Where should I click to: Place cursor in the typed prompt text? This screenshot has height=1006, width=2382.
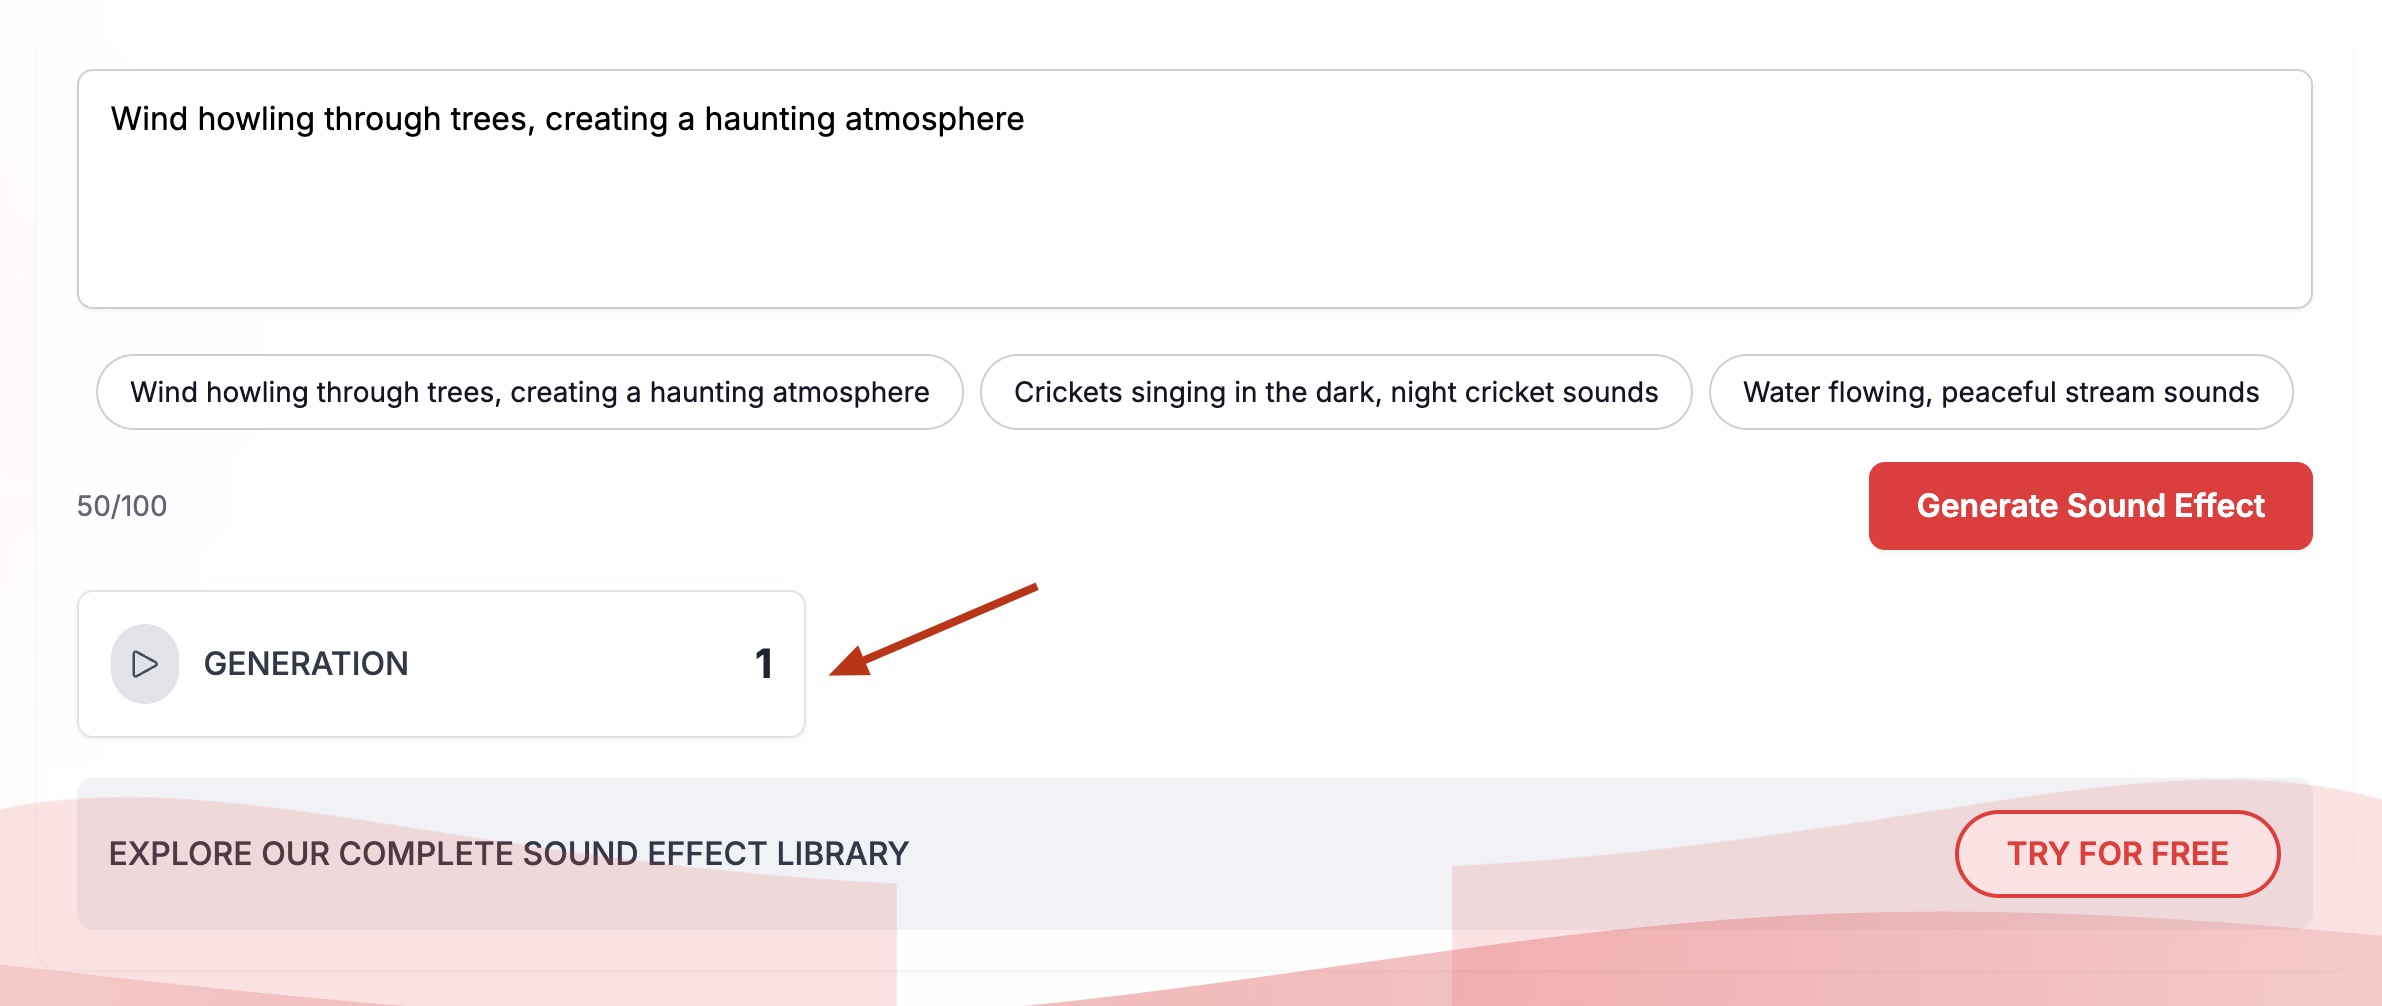click(567, 119)
